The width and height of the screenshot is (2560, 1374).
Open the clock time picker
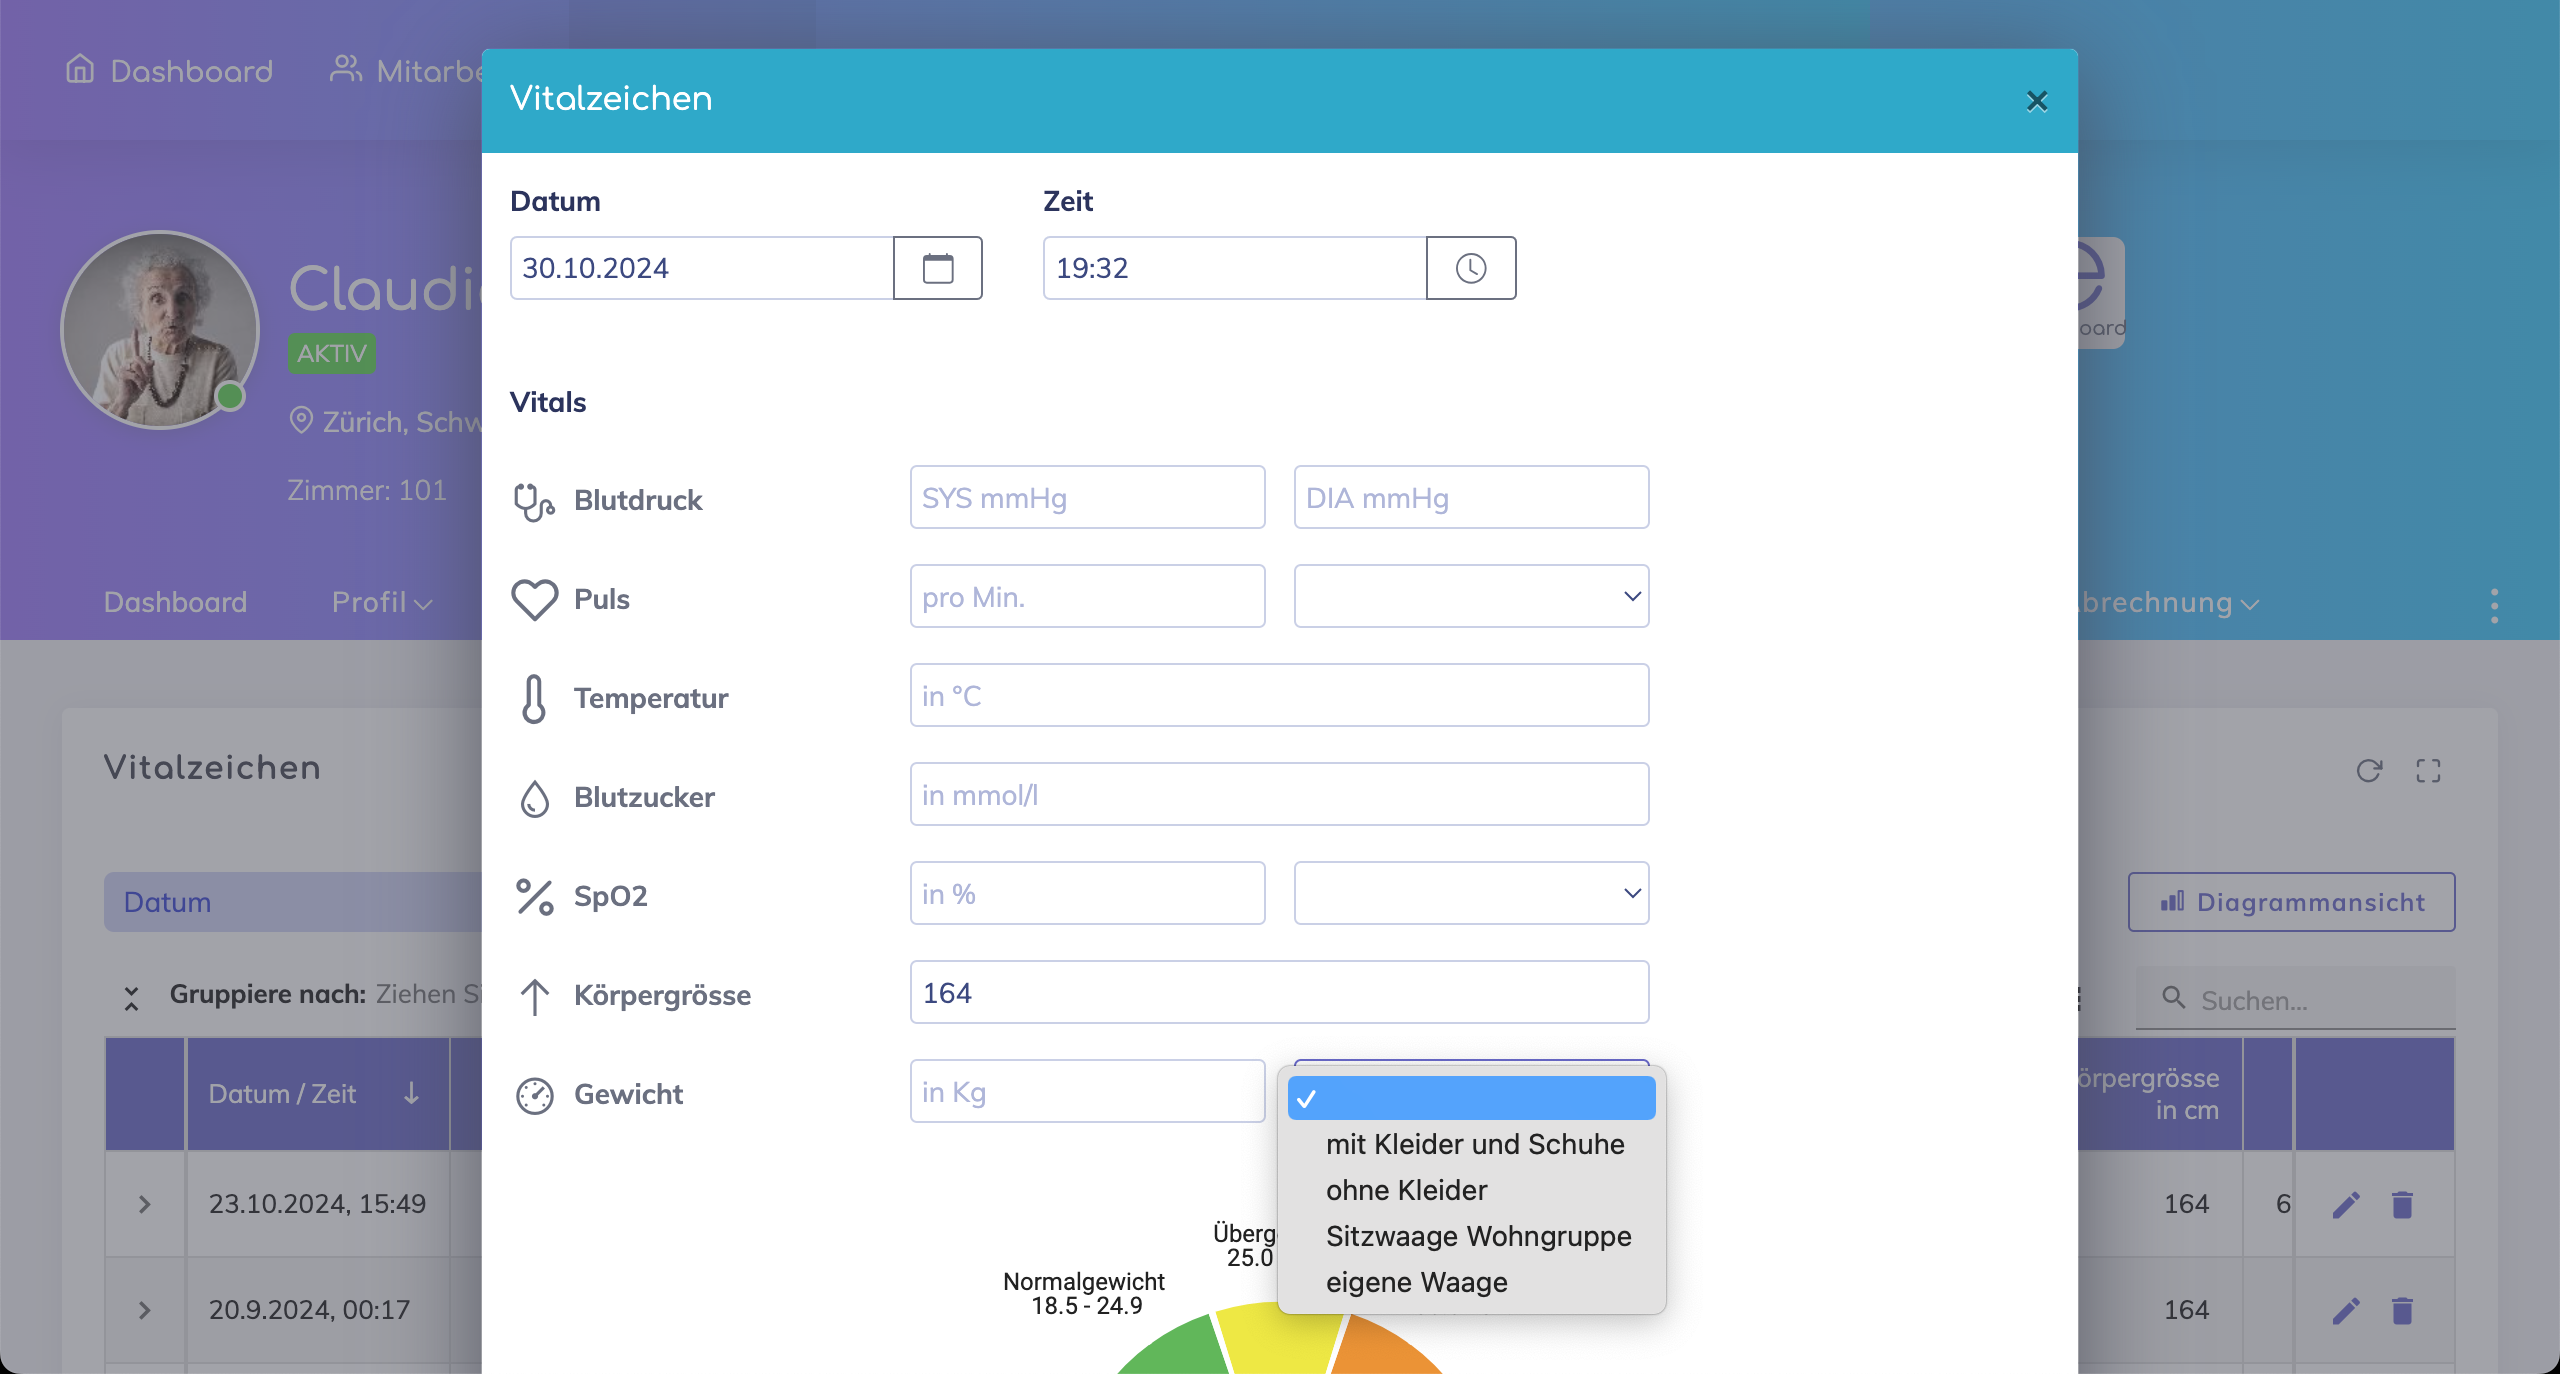click(x=1470, y=268)
